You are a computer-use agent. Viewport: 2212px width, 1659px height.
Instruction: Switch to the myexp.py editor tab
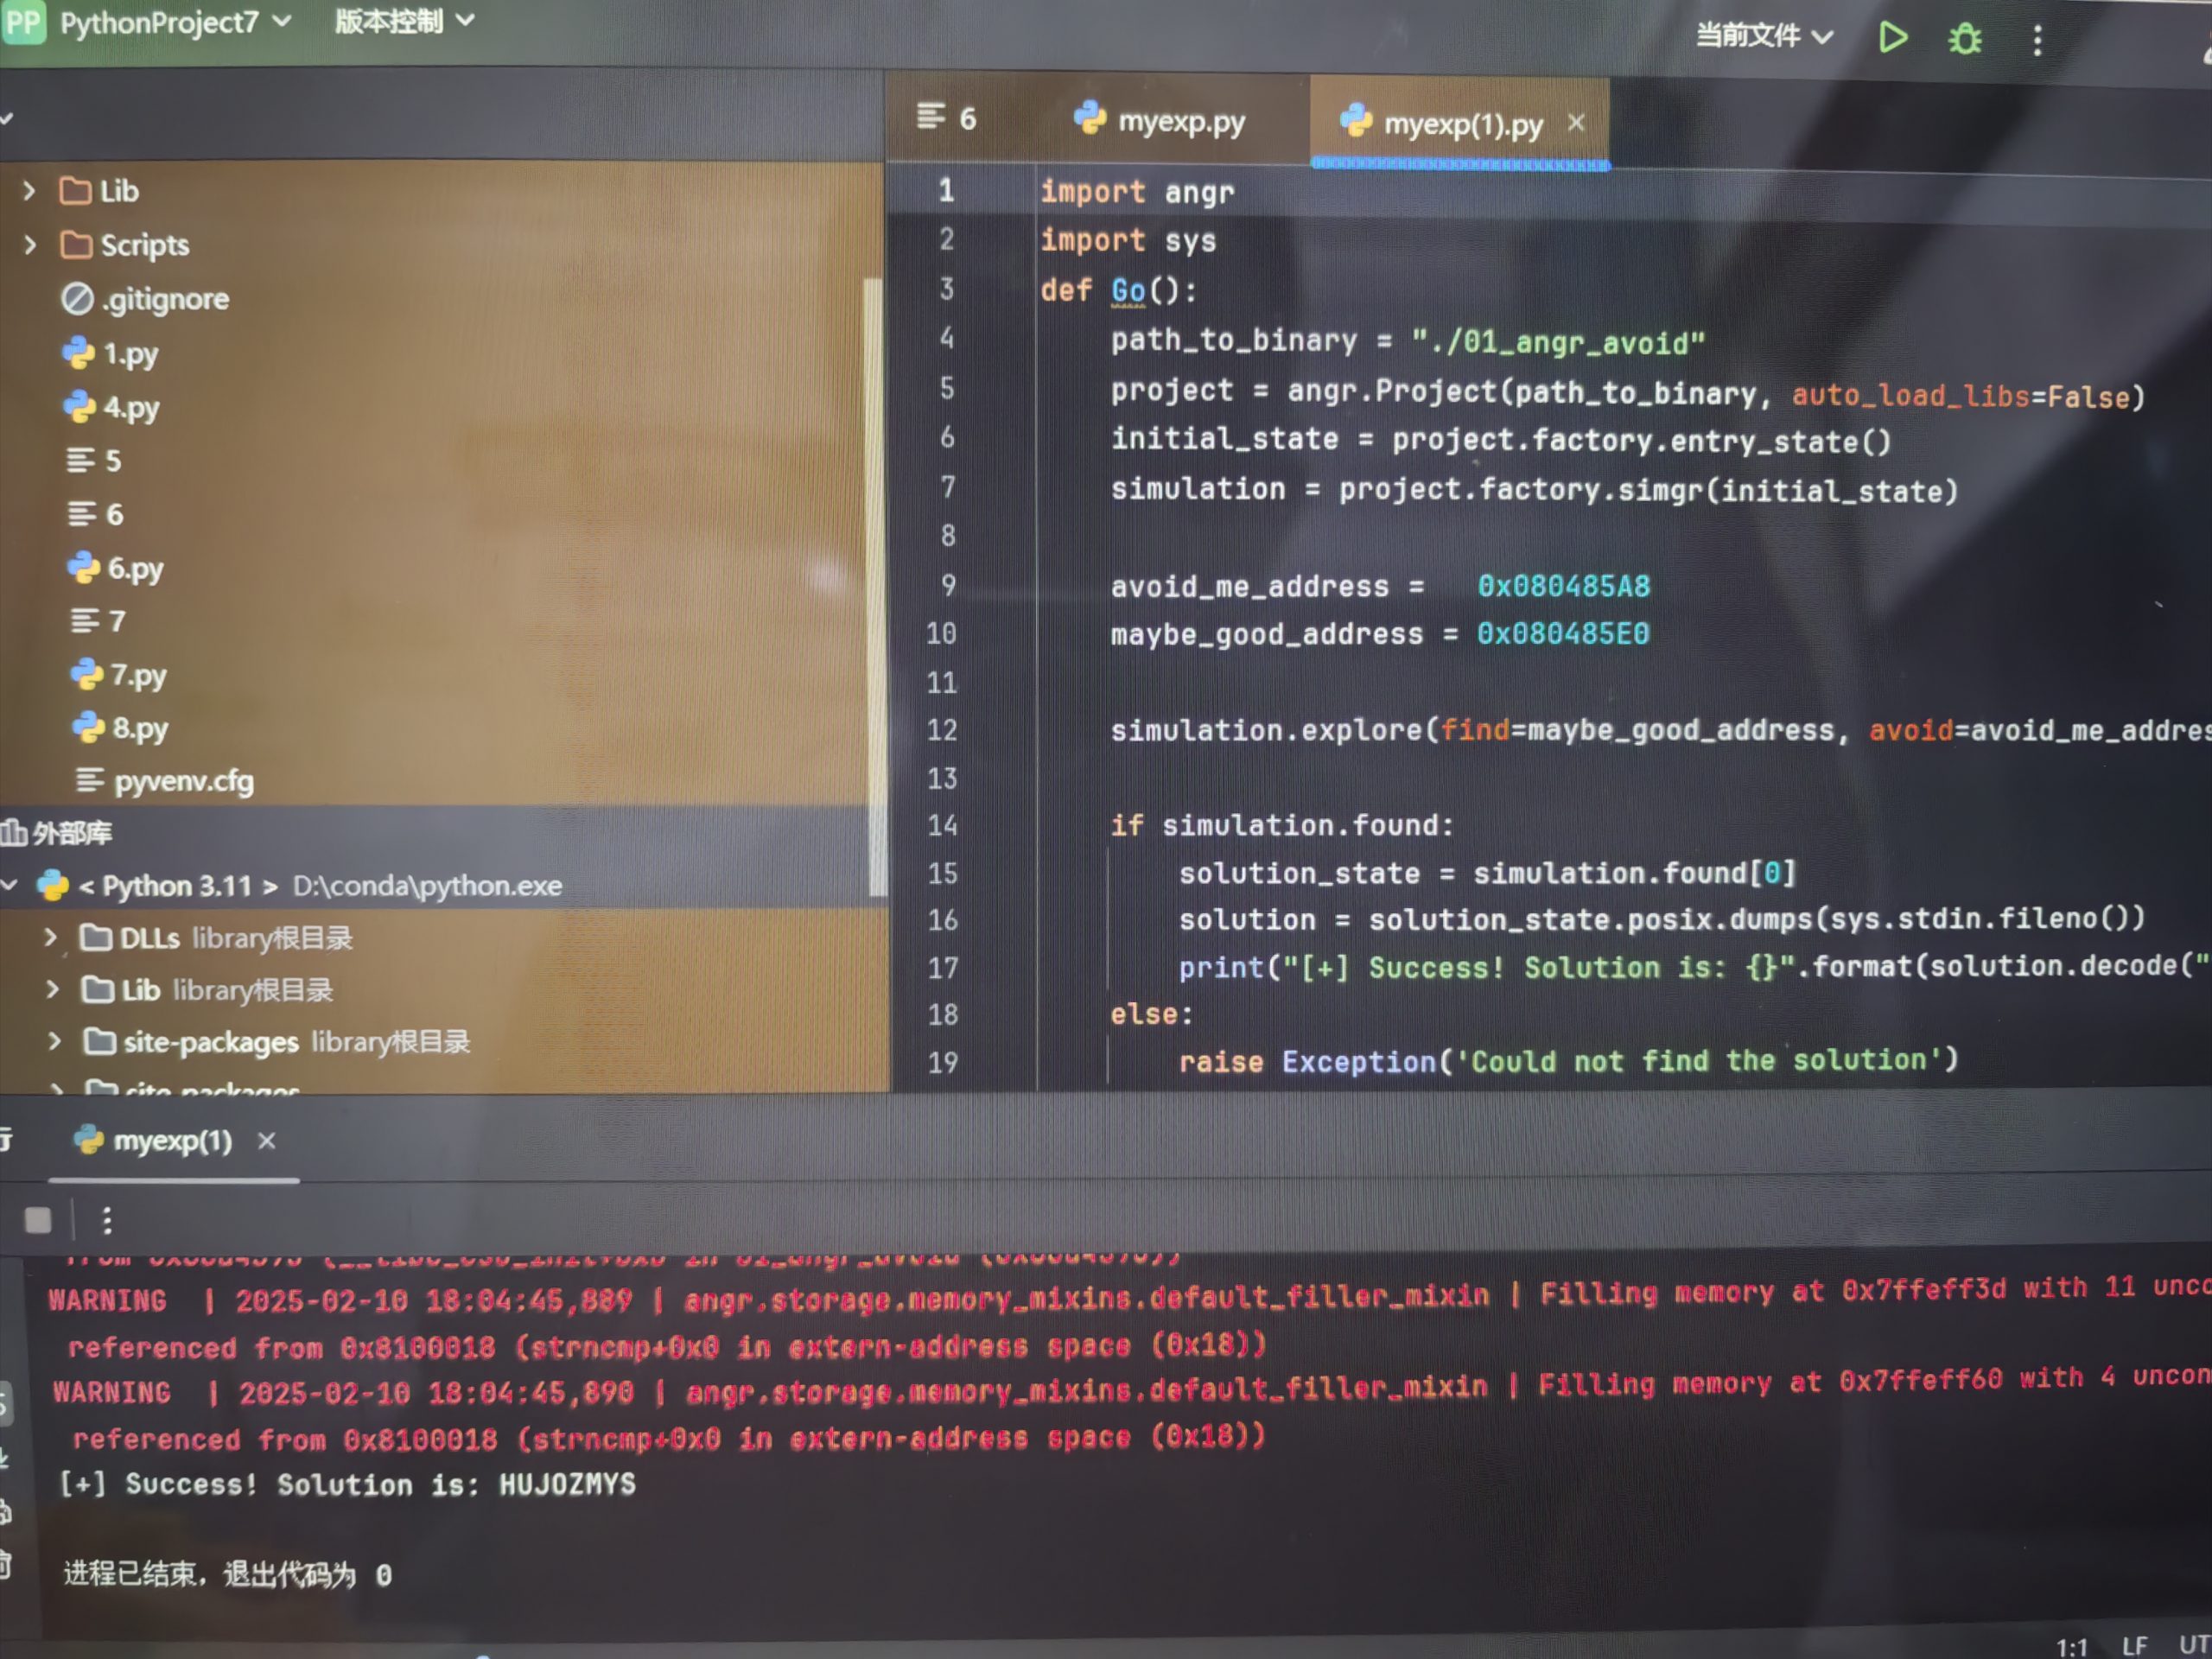[x=1160, y=121]
